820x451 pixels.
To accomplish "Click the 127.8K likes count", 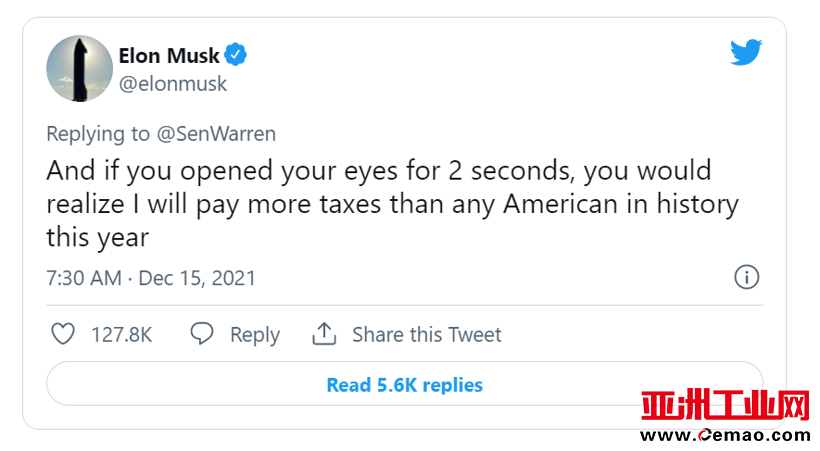I will tap(121, 335).
